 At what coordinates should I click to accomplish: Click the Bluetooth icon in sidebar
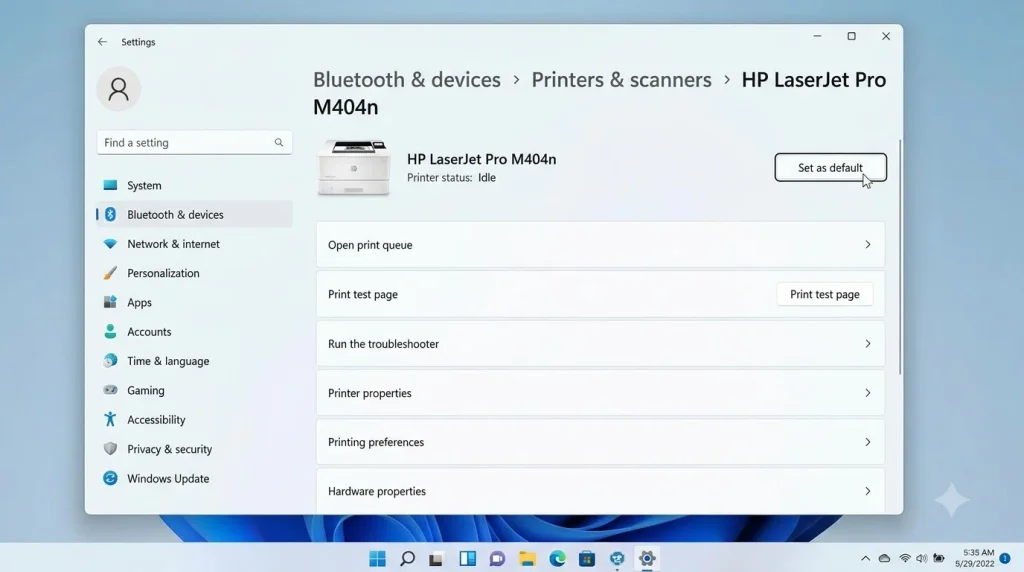tap(110, 214)
